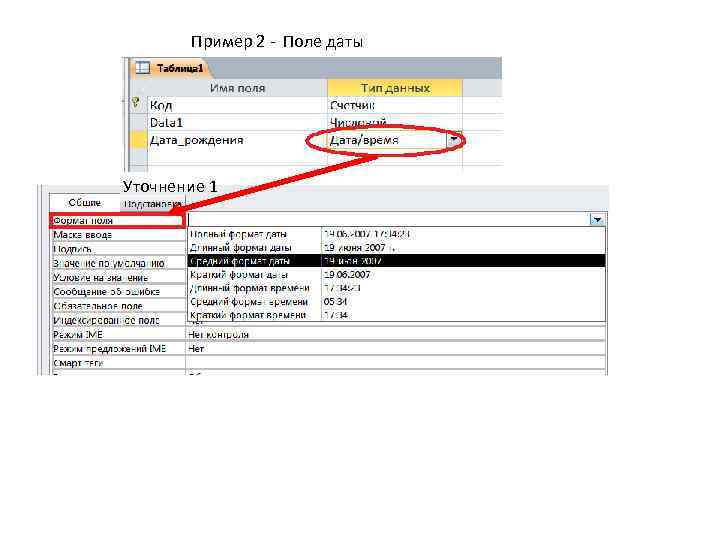The height and width of the screenshot is (540, 720).
Task: Click the empty Смарт-теги value field
Action: click(395, 363)
